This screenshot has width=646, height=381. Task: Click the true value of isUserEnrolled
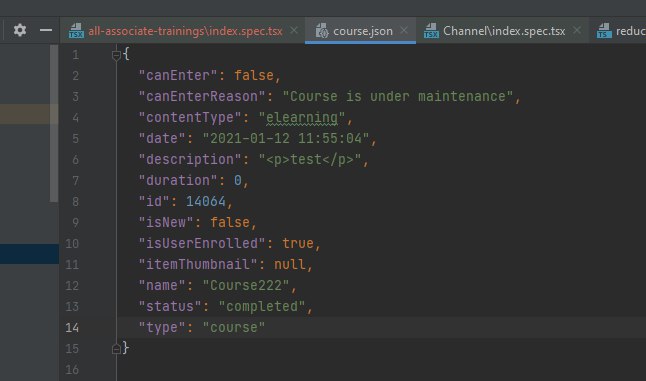pyautogui.click(x=298, y=243)
